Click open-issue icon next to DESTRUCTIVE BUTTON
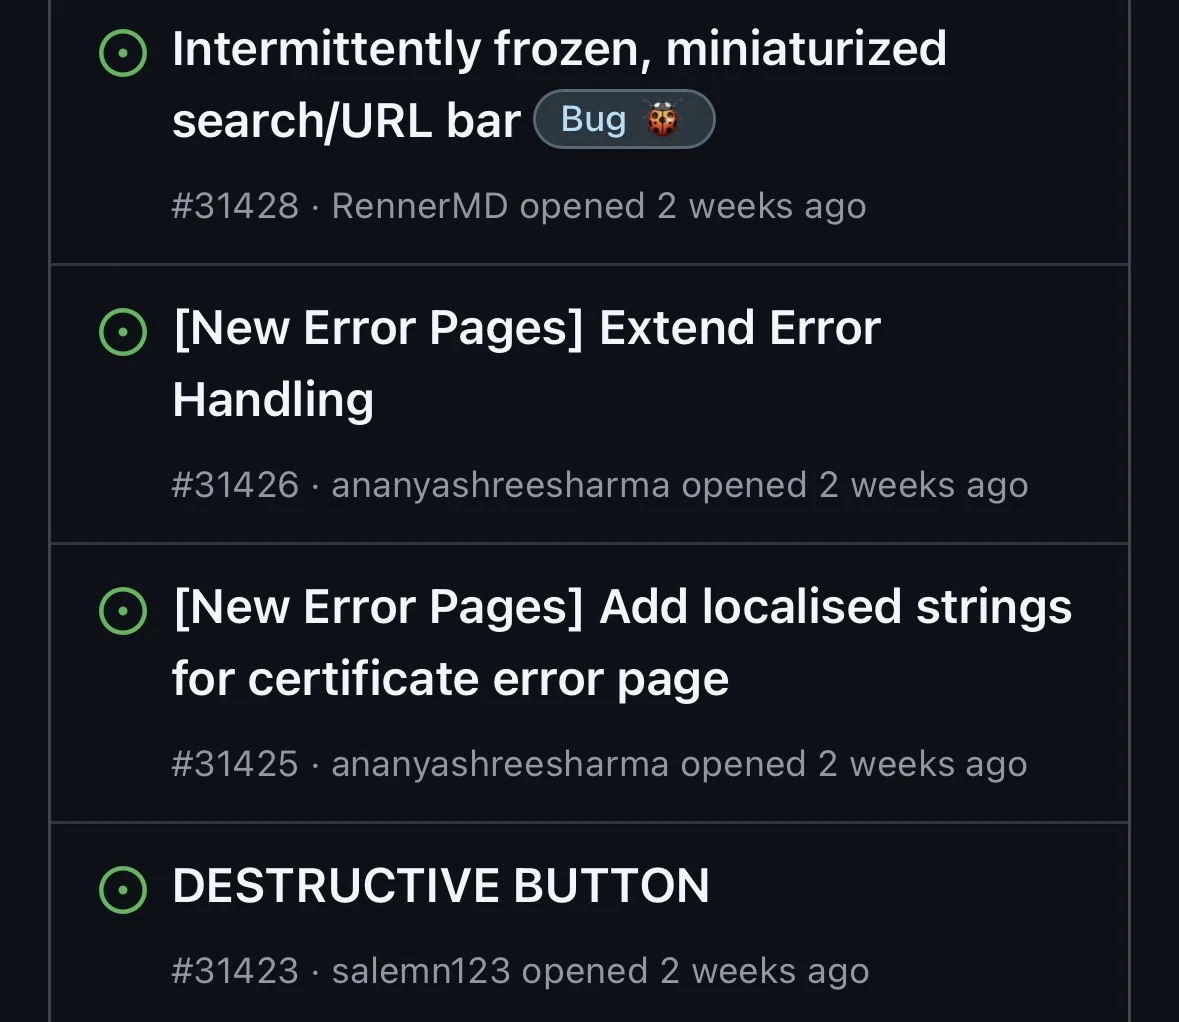Viewport: 1179px width, 1022px height. click(x=123, y=890)
